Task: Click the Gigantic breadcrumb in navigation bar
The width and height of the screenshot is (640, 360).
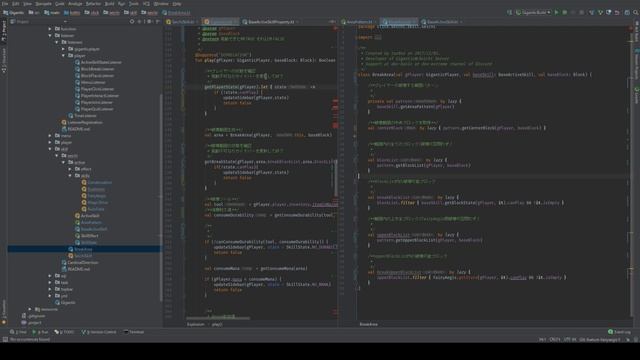Action: click(x=14, y=13)
